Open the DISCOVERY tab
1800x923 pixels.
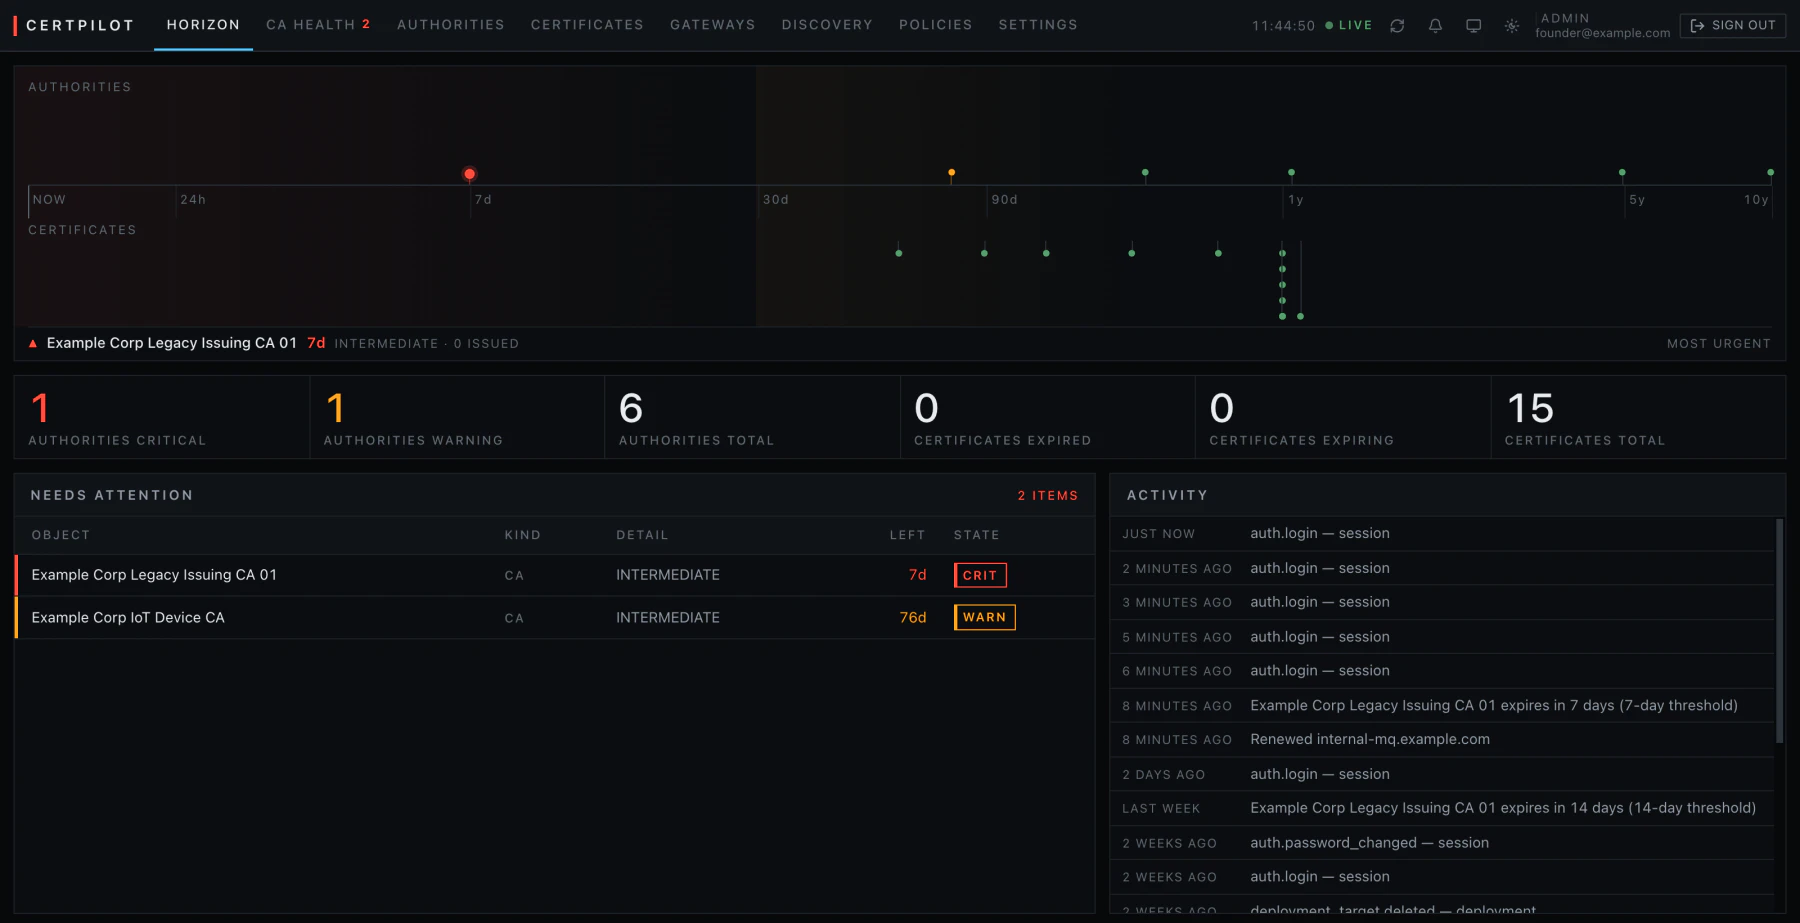[x=827, y=25]
